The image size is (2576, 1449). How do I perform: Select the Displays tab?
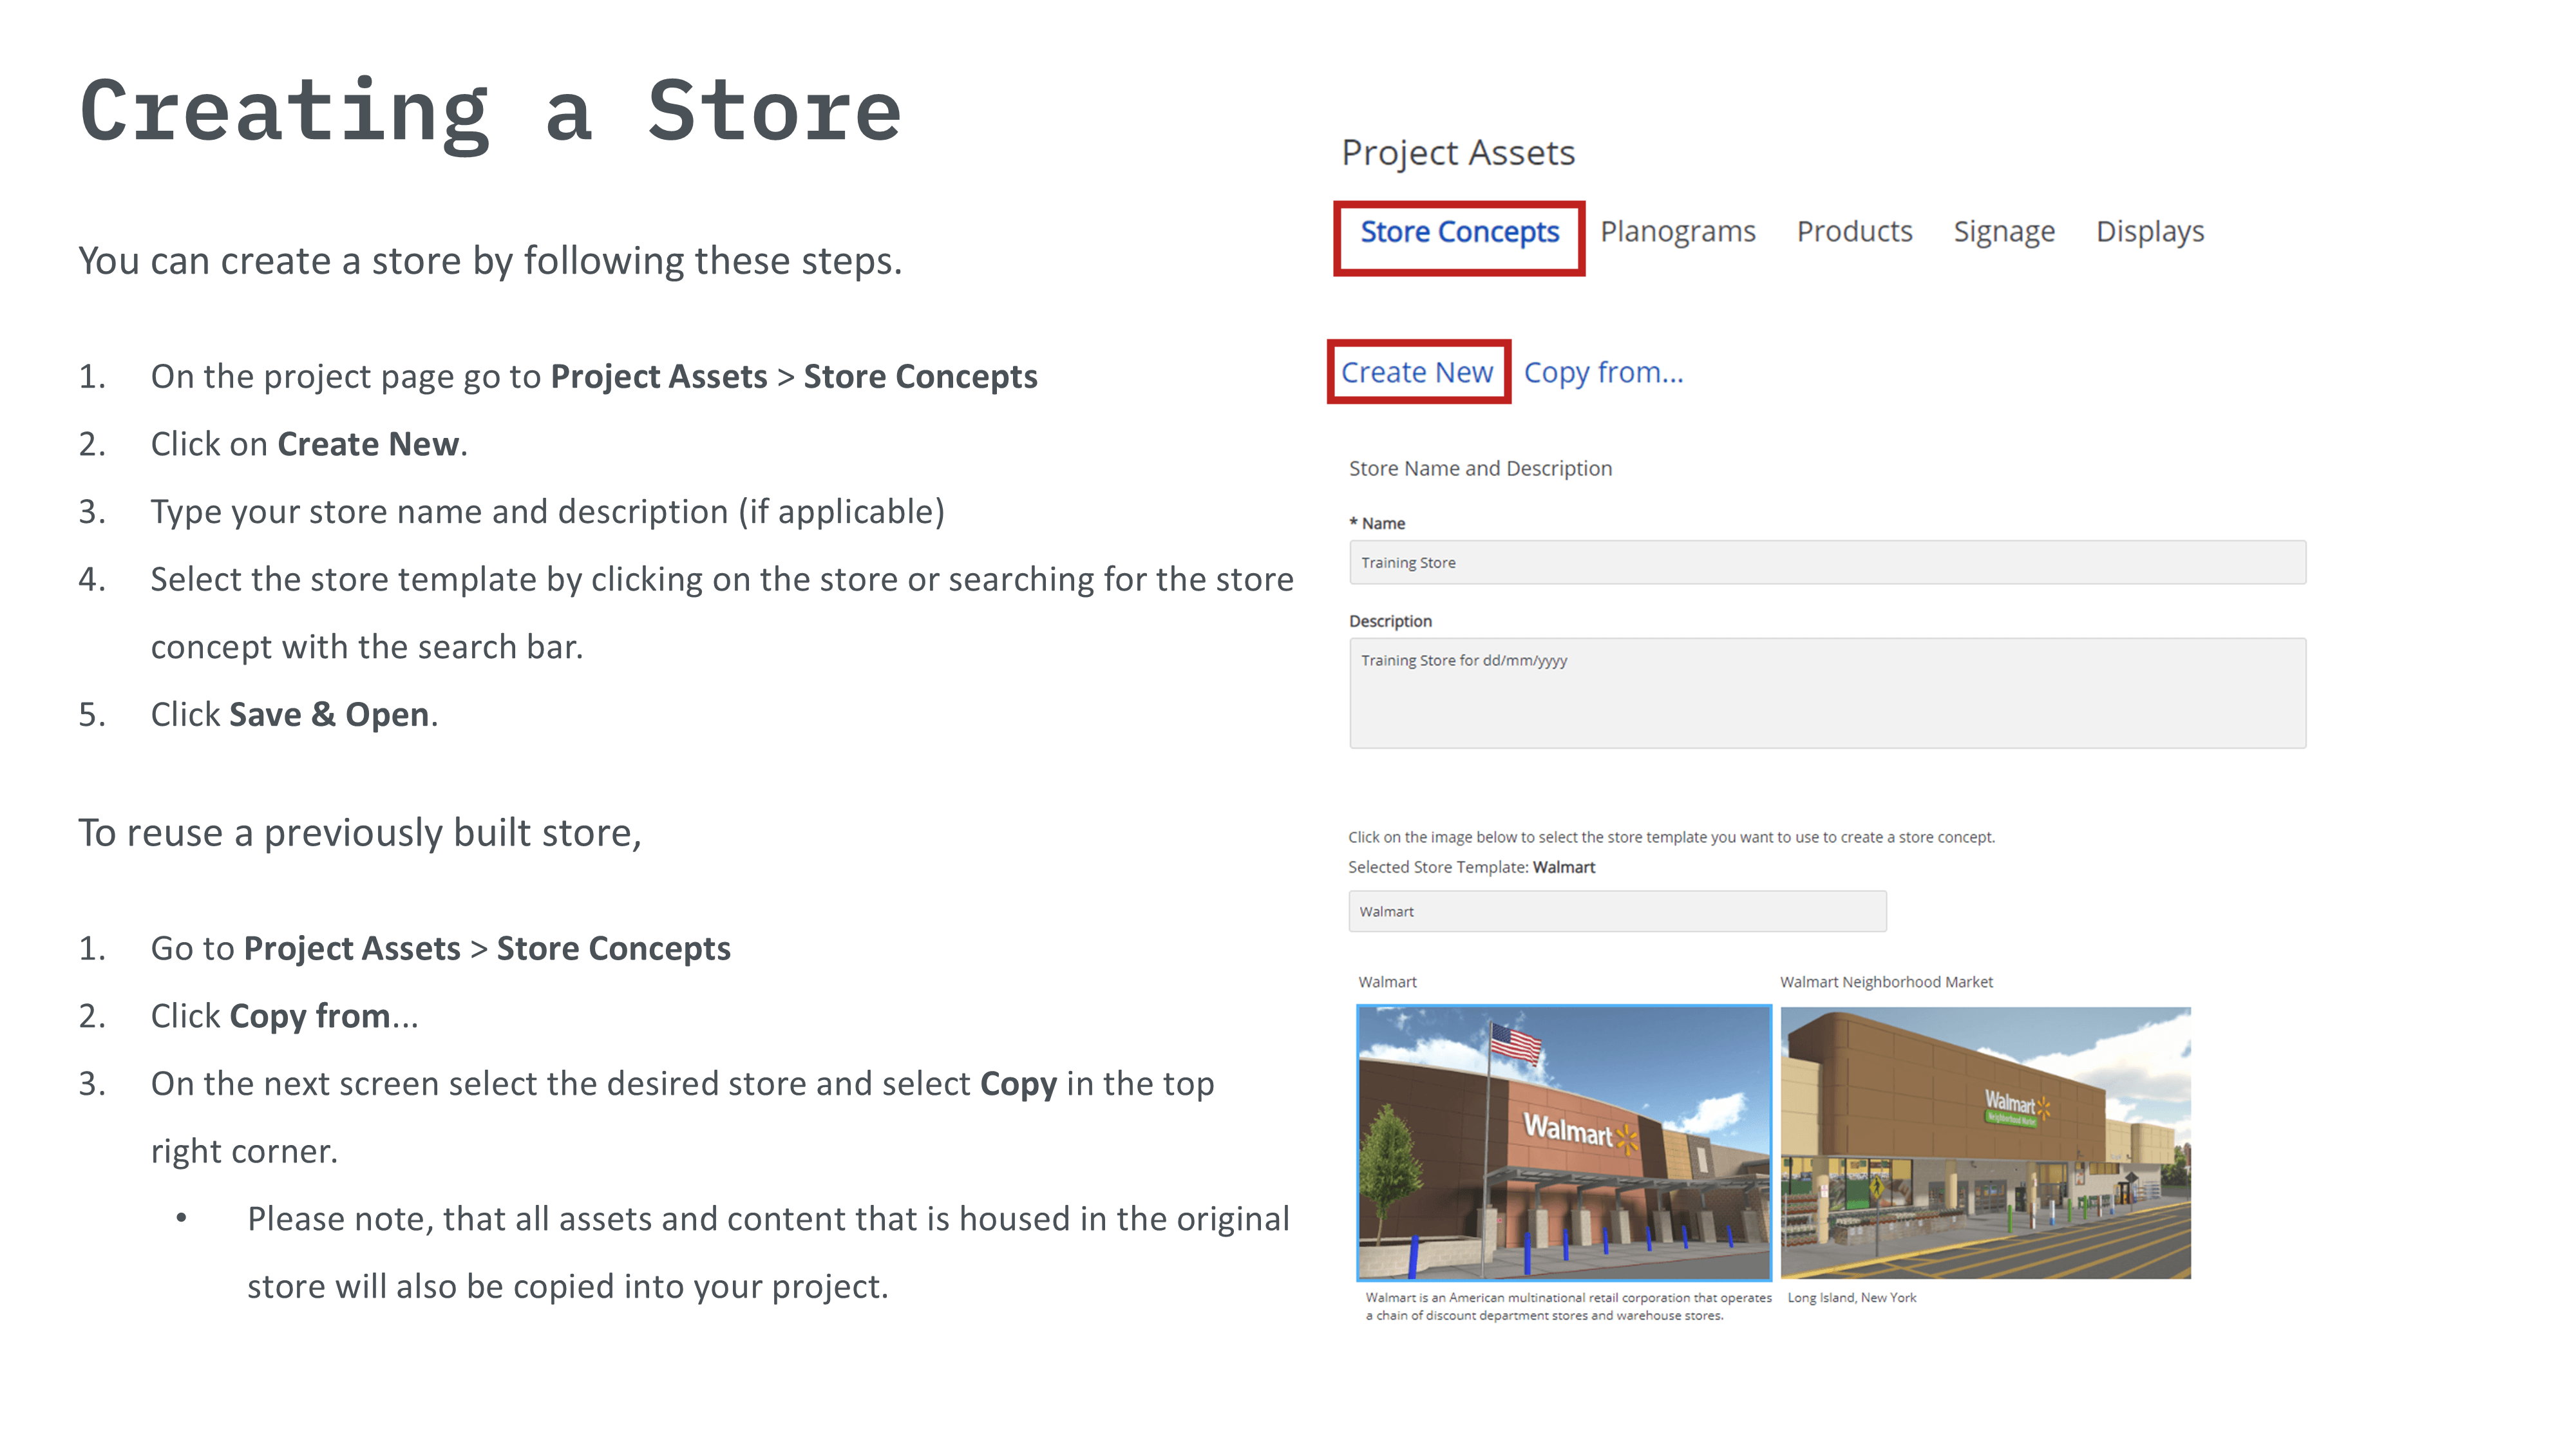pyautogui.click(x=2149, y=232)
